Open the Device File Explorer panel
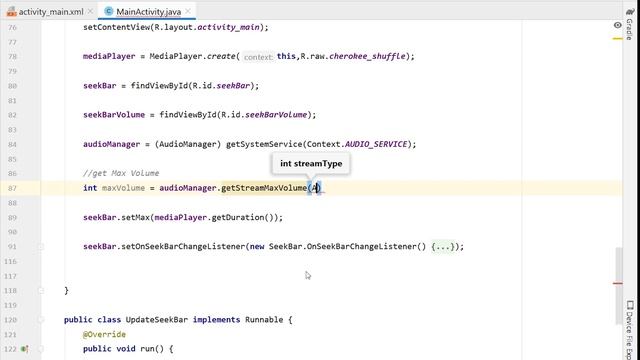The height and width of the screenshot is (360, 640). pyautogui.click(x=630, y=330)
